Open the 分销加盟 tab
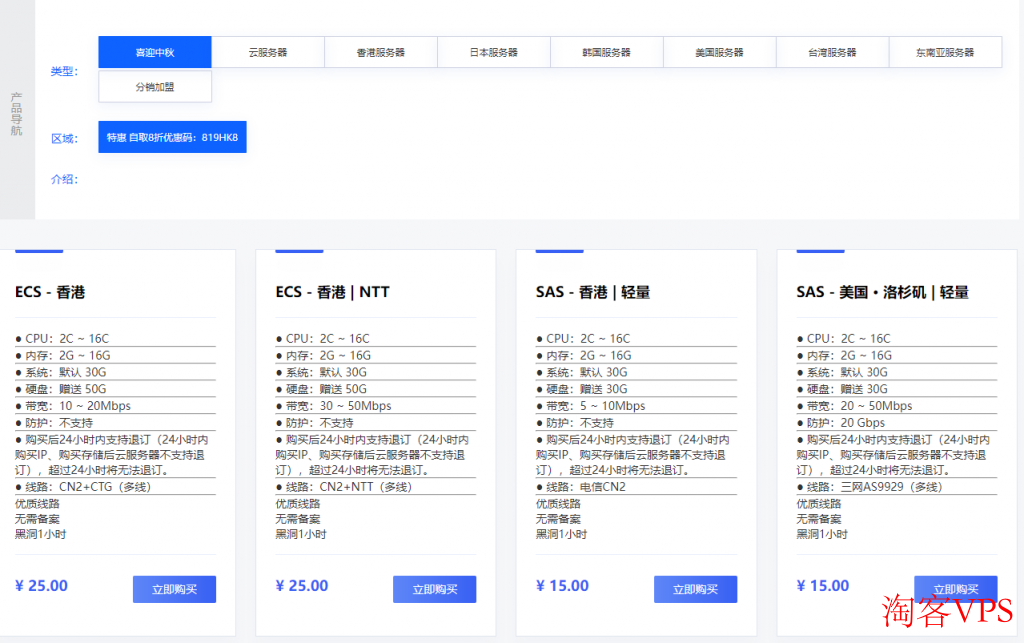 point(155,87)
